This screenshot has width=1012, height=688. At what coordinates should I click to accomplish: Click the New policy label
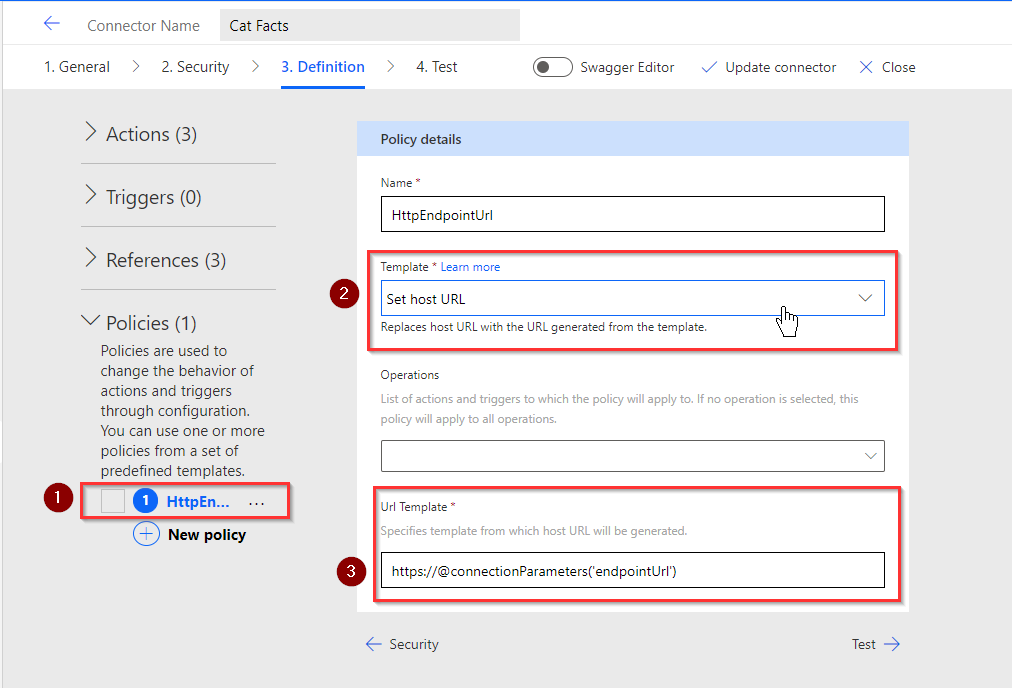click(207, 534)
